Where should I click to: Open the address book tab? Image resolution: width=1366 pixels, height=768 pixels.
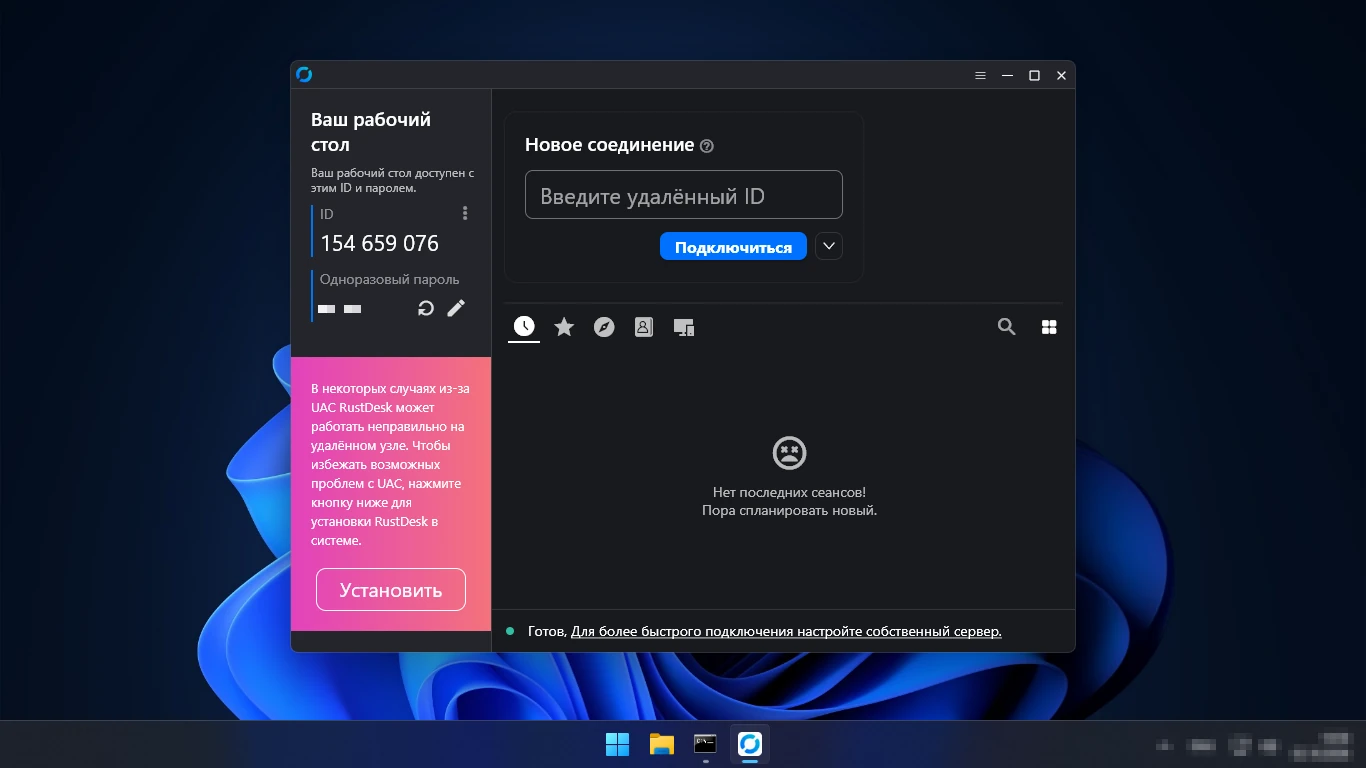coord(644,327)
